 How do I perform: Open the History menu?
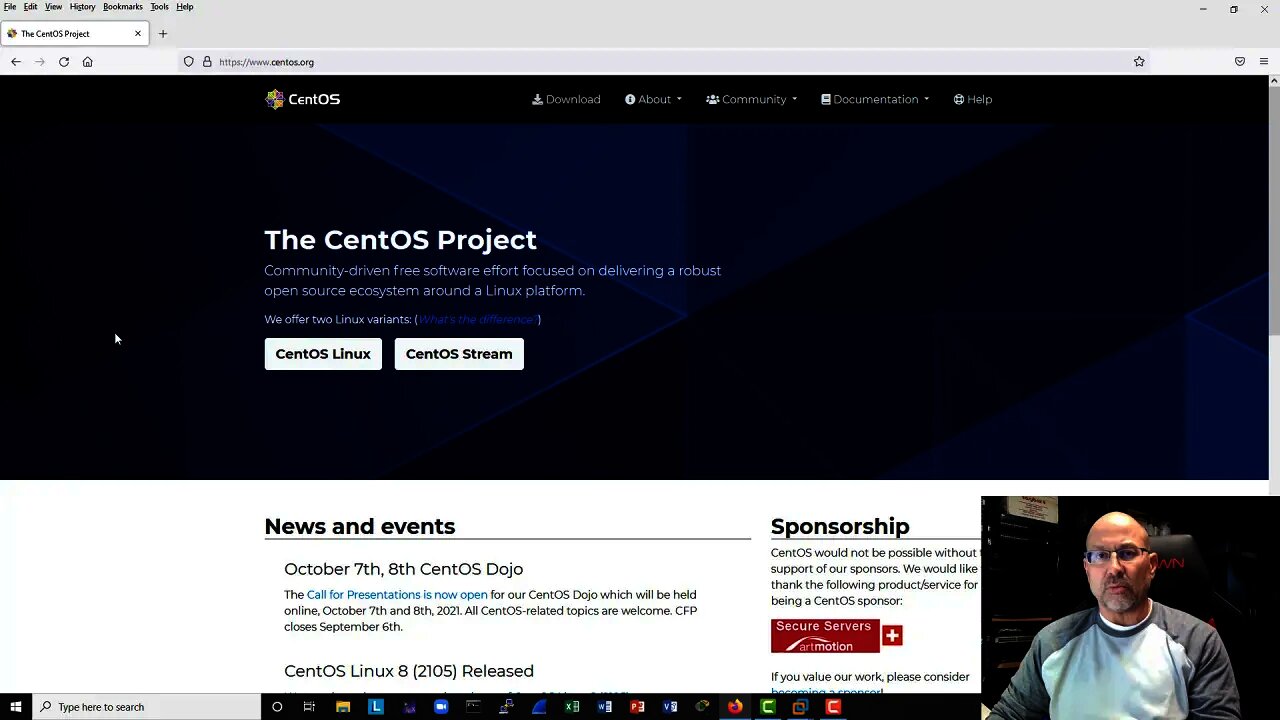pos(82,7)
